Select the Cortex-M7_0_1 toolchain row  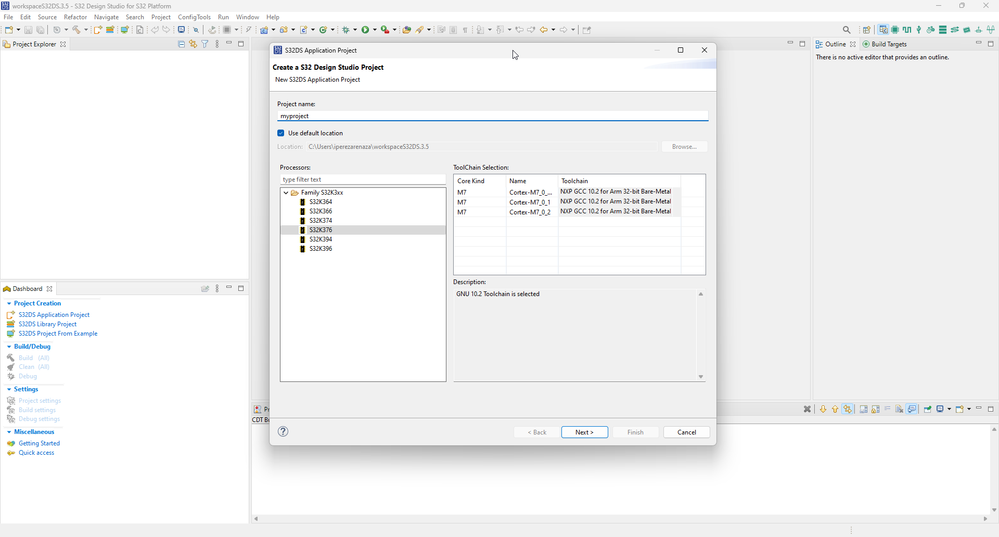(x=567, y=201)
